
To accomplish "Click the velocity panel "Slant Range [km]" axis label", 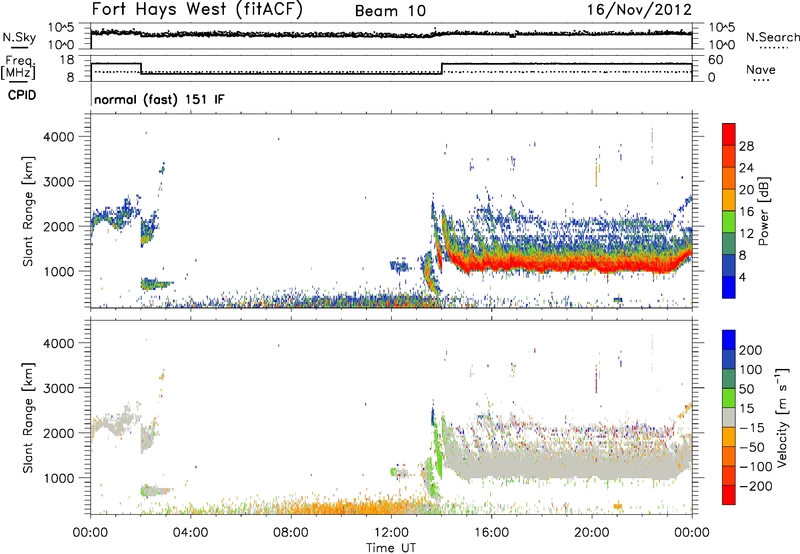I will 28,417.
